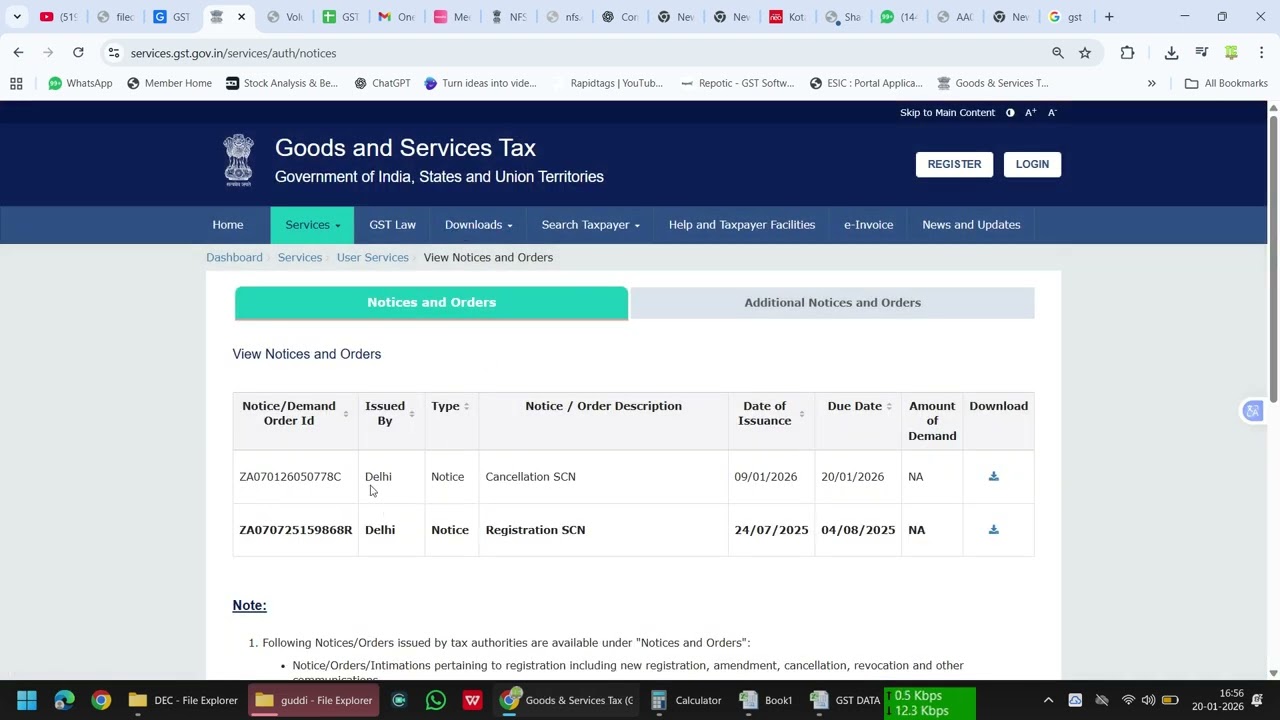Sort table by Issued By column
The image size is (1280, 720).
411,414
